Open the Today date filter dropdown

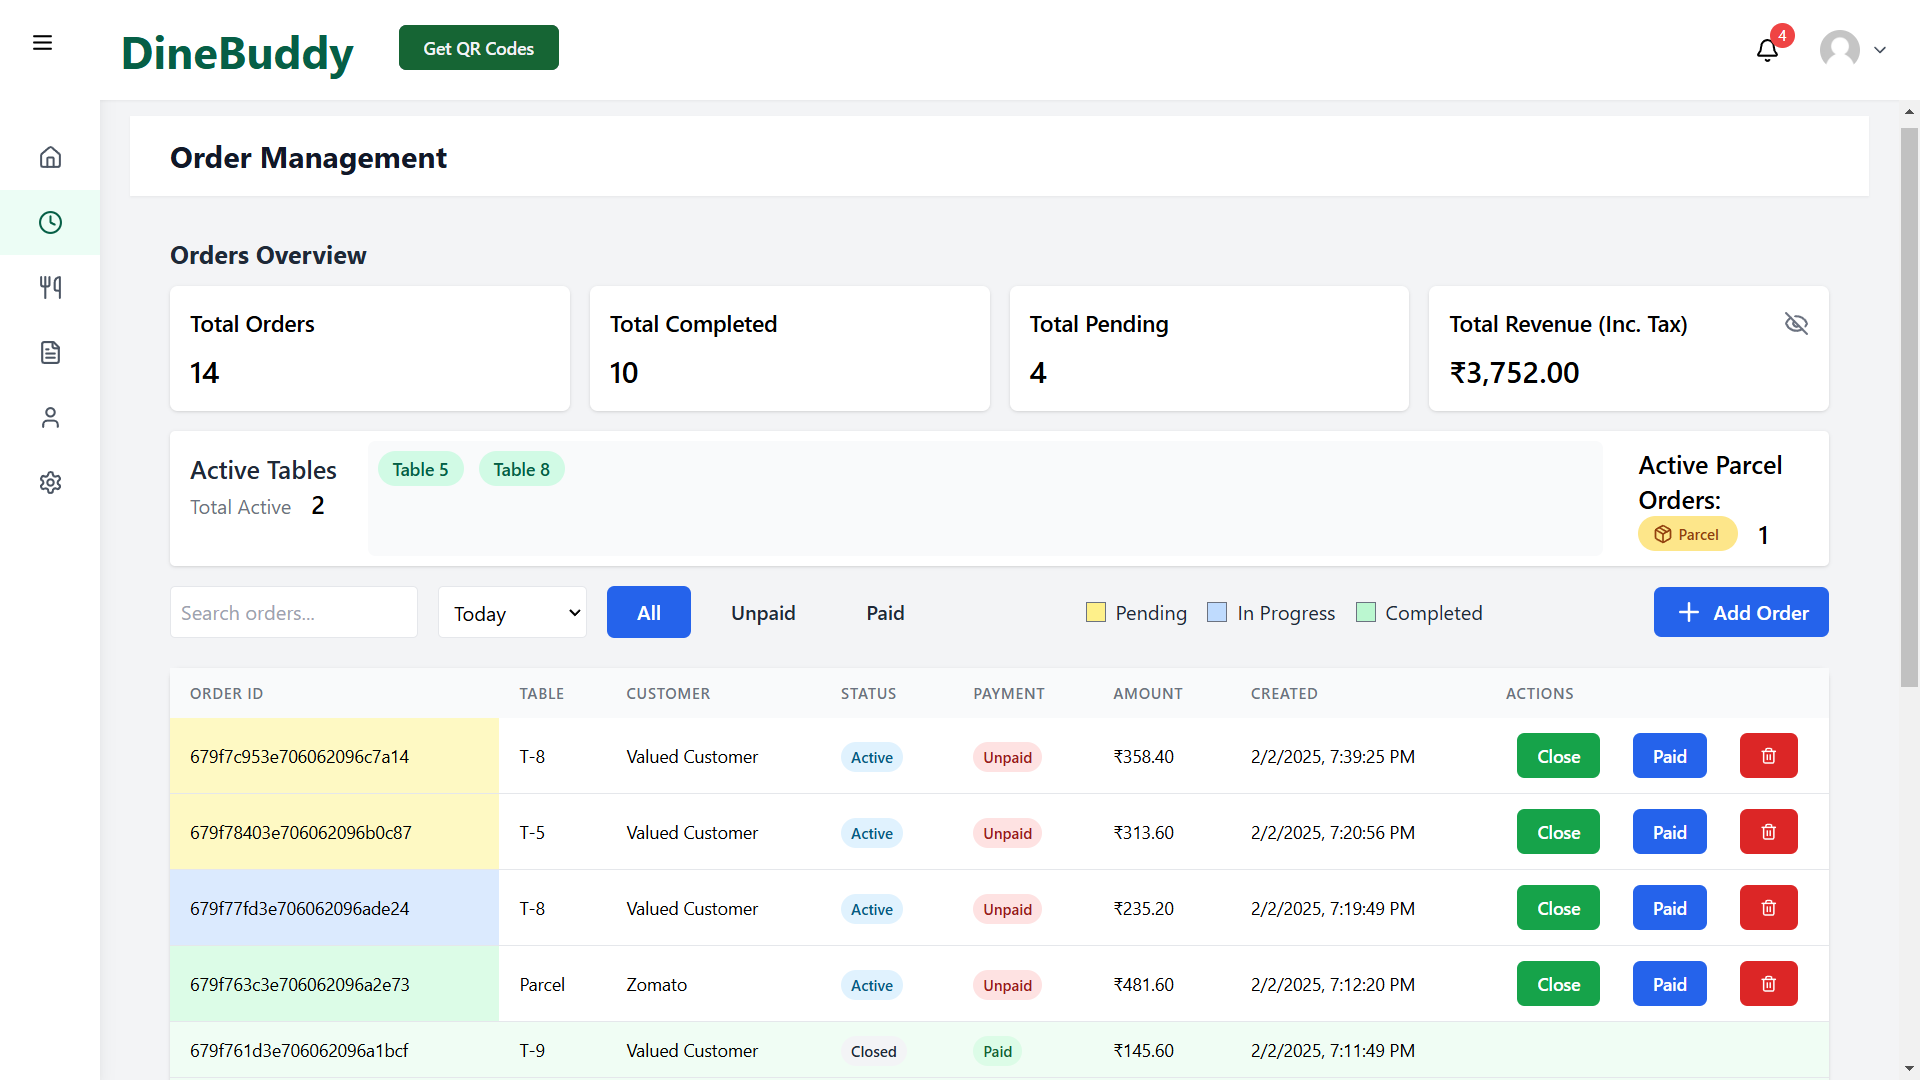tap(512, 612)
